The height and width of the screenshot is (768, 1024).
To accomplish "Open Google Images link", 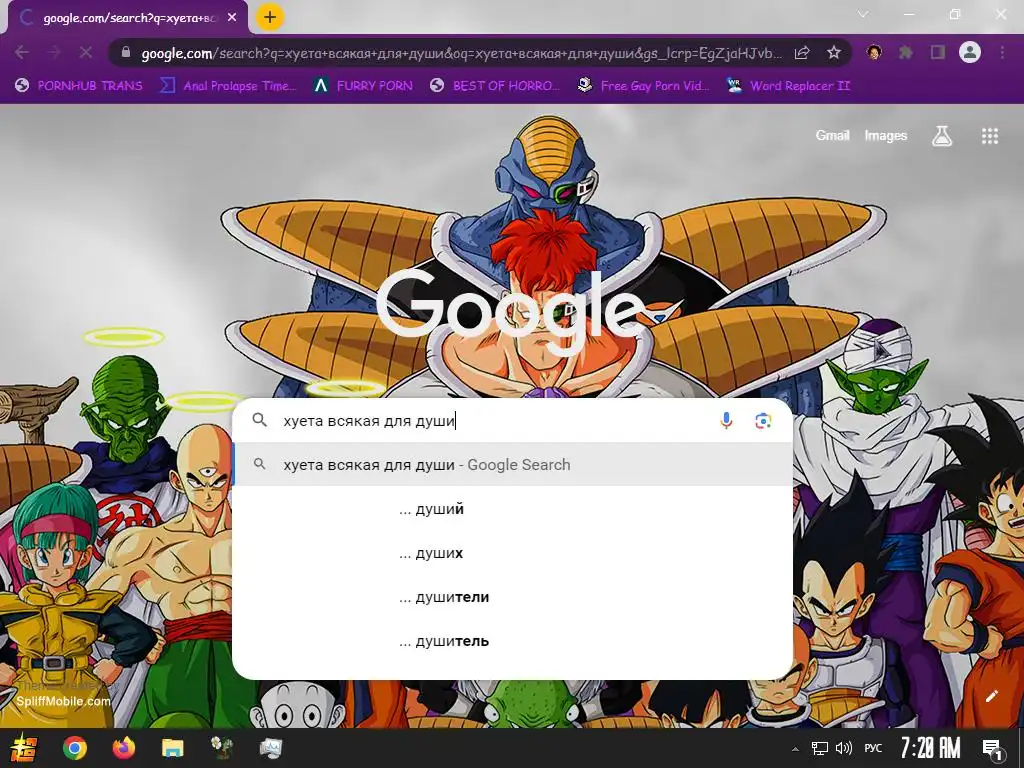I will [886, 135].
